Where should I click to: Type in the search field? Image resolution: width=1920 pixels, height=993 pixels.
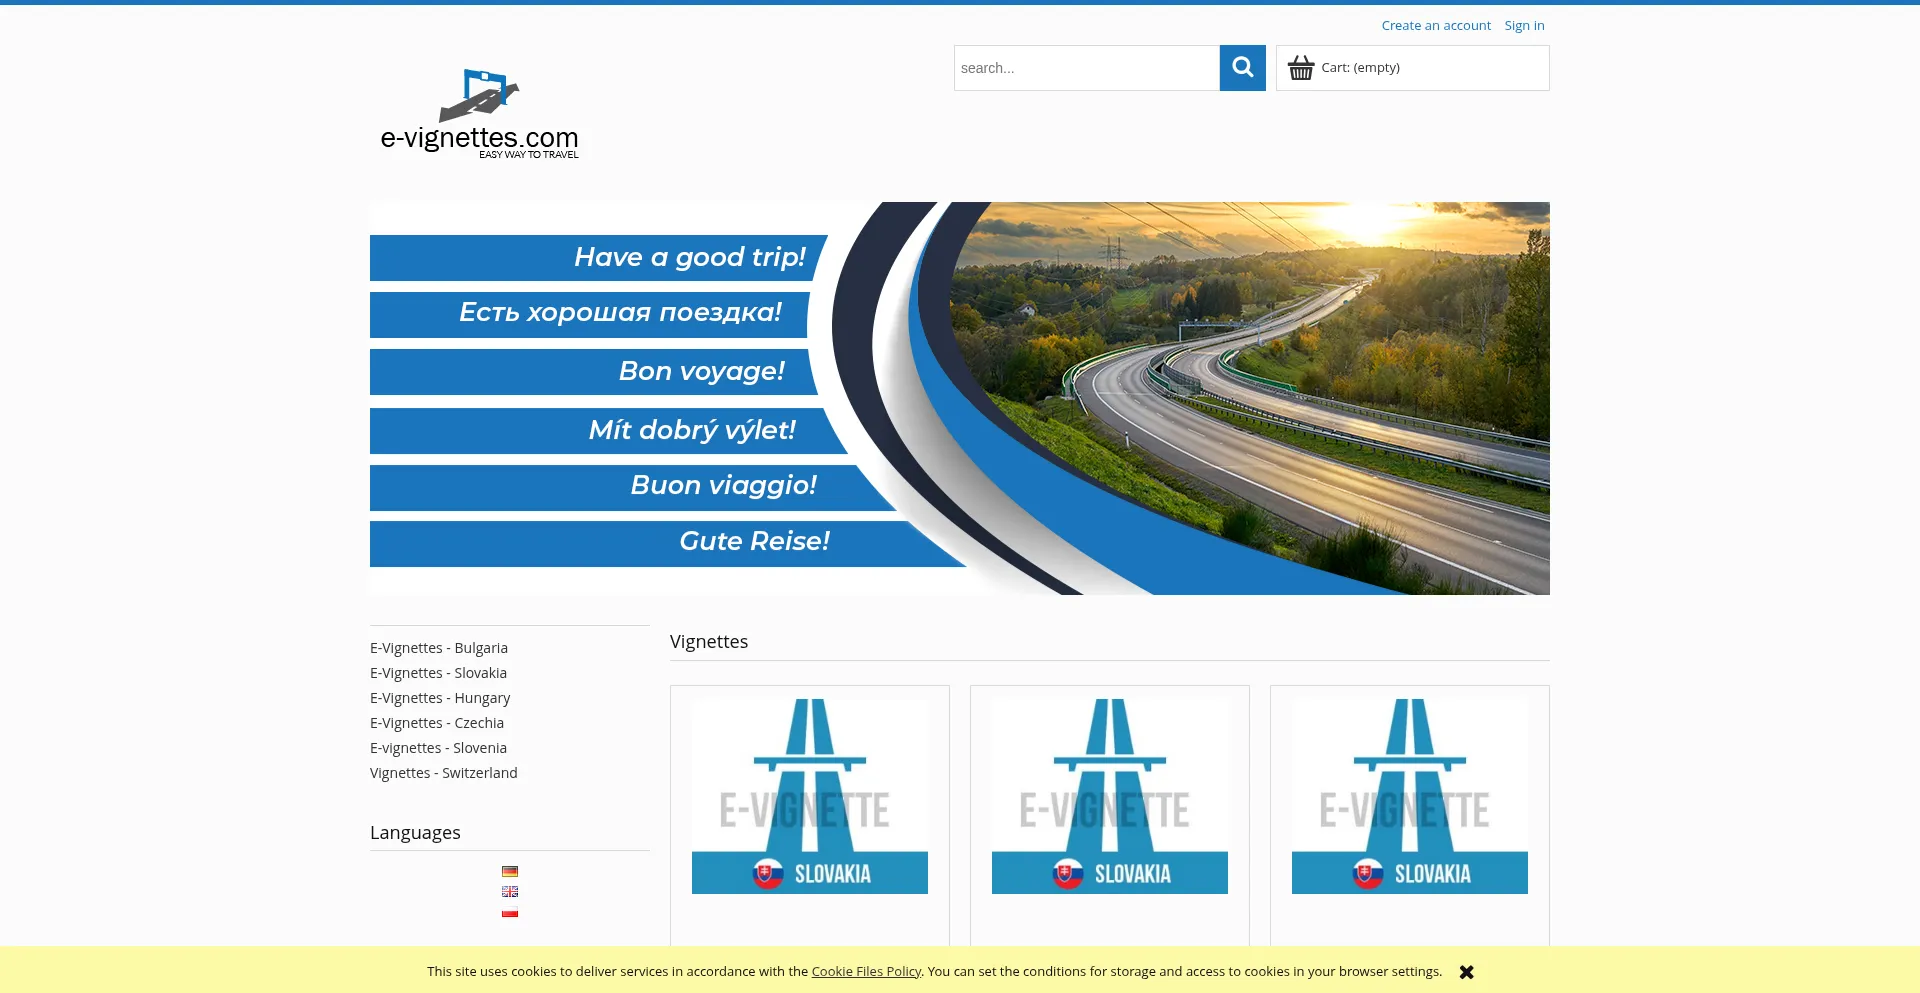(x=1086, y=68)
